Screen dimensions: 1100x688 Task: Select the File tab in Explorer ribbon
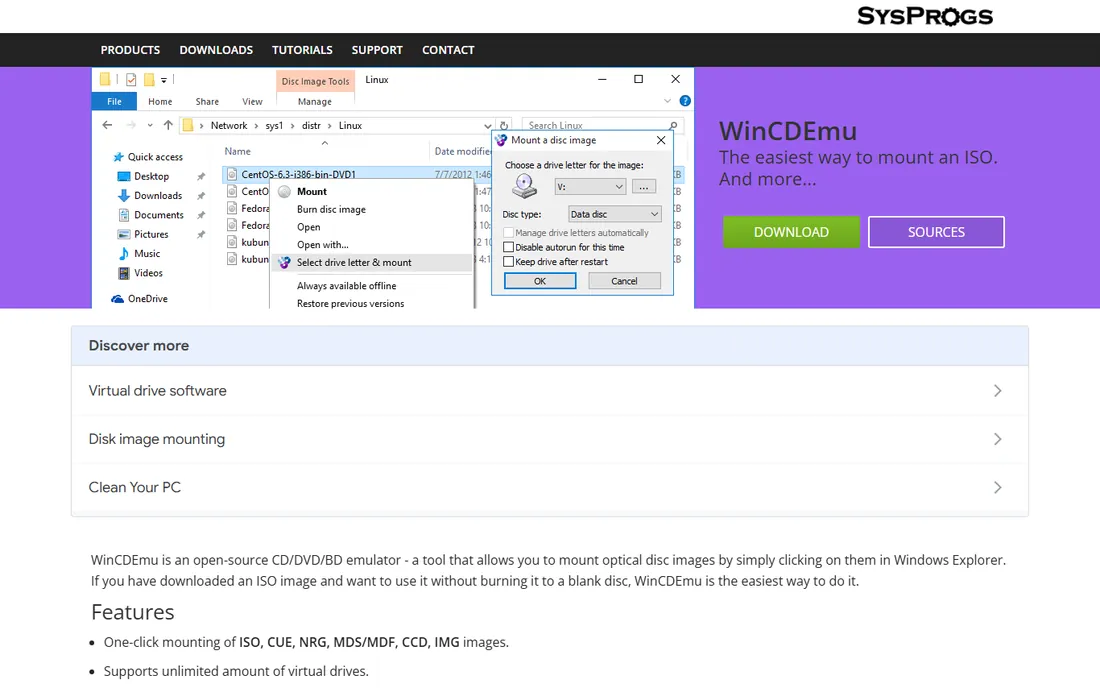[x=114, y=102]
